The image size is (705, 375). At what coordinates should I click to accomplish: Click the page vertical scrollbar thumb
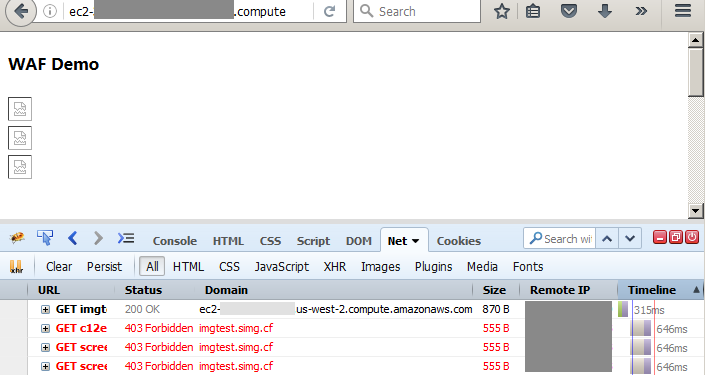pyautogui.click(x=696, y=71)
